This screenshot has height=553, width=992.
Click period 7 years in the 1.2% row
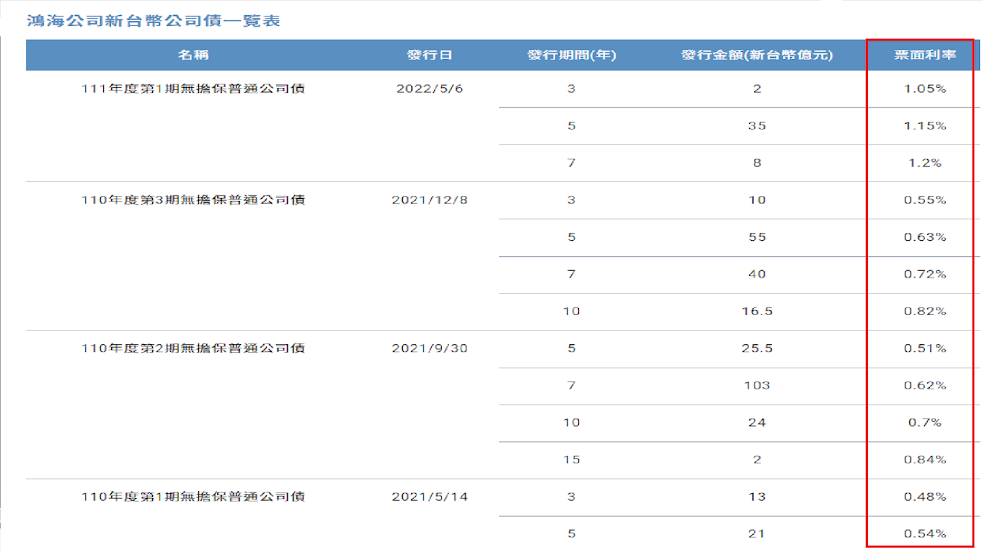tap(572, 163)
